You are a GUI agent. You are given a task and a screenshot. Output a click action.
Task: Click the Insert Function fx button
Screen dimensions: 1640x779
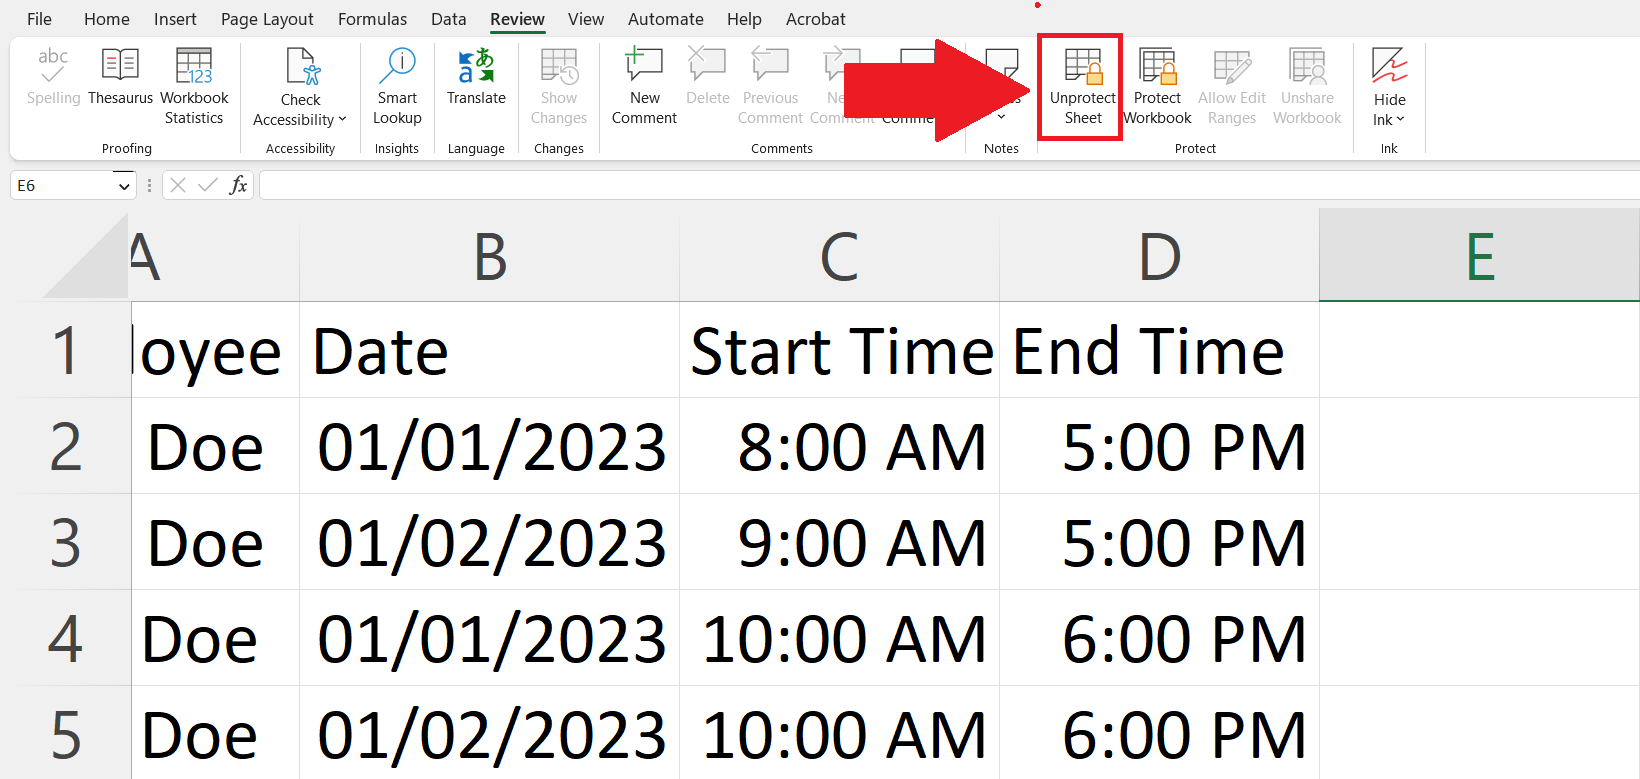point(238,185)
